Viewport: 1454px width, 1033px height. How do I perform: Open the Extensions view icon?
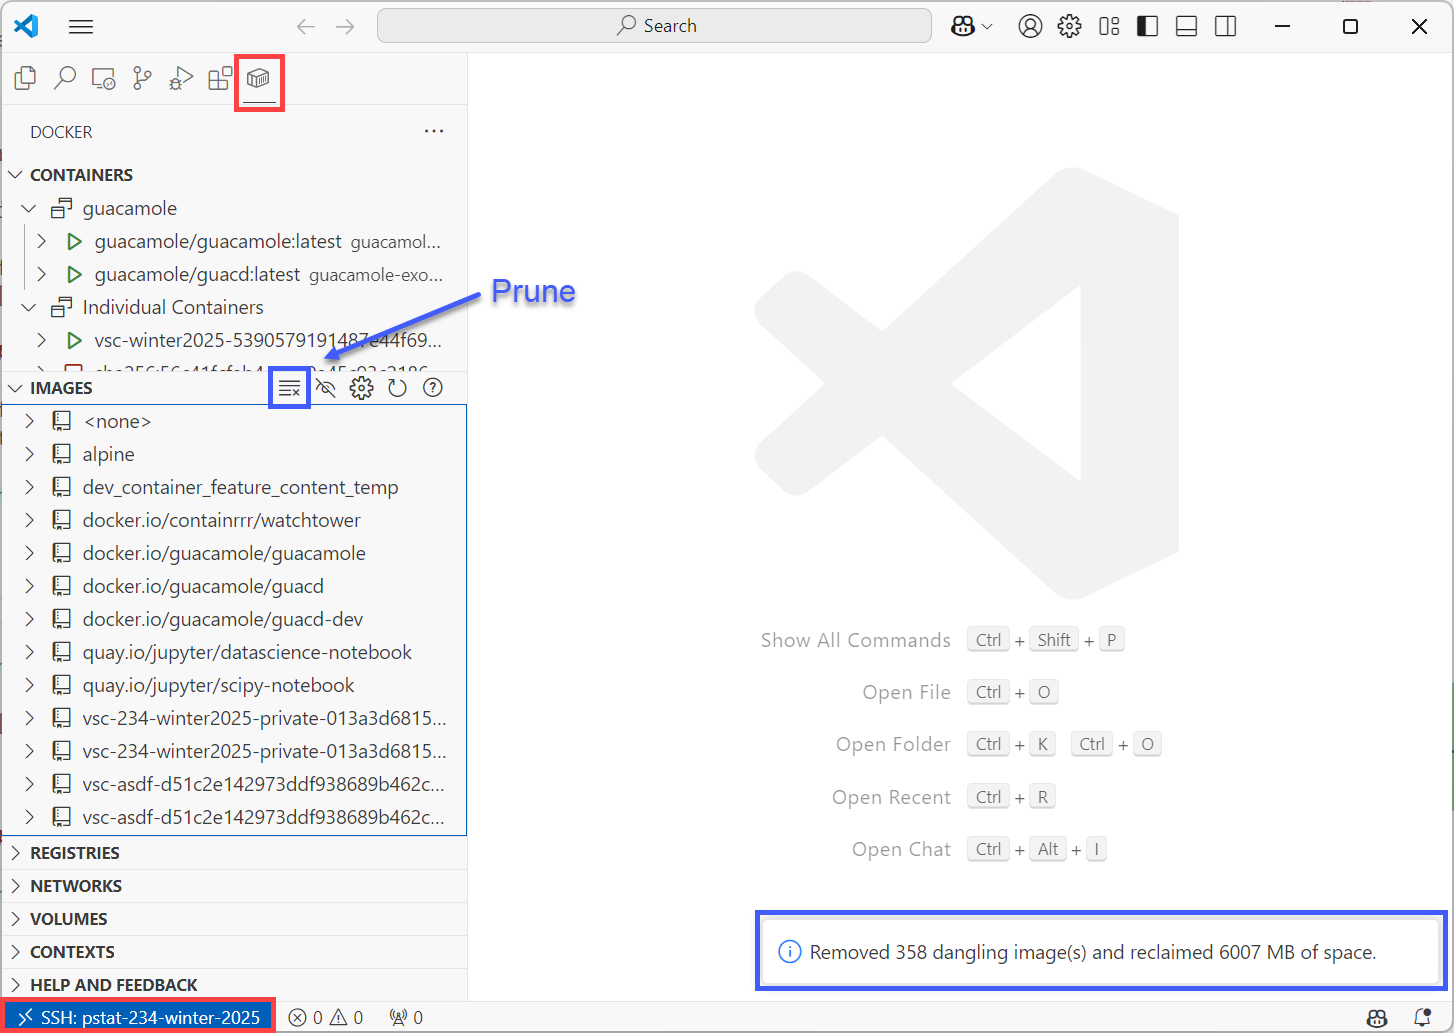(220, 79)
